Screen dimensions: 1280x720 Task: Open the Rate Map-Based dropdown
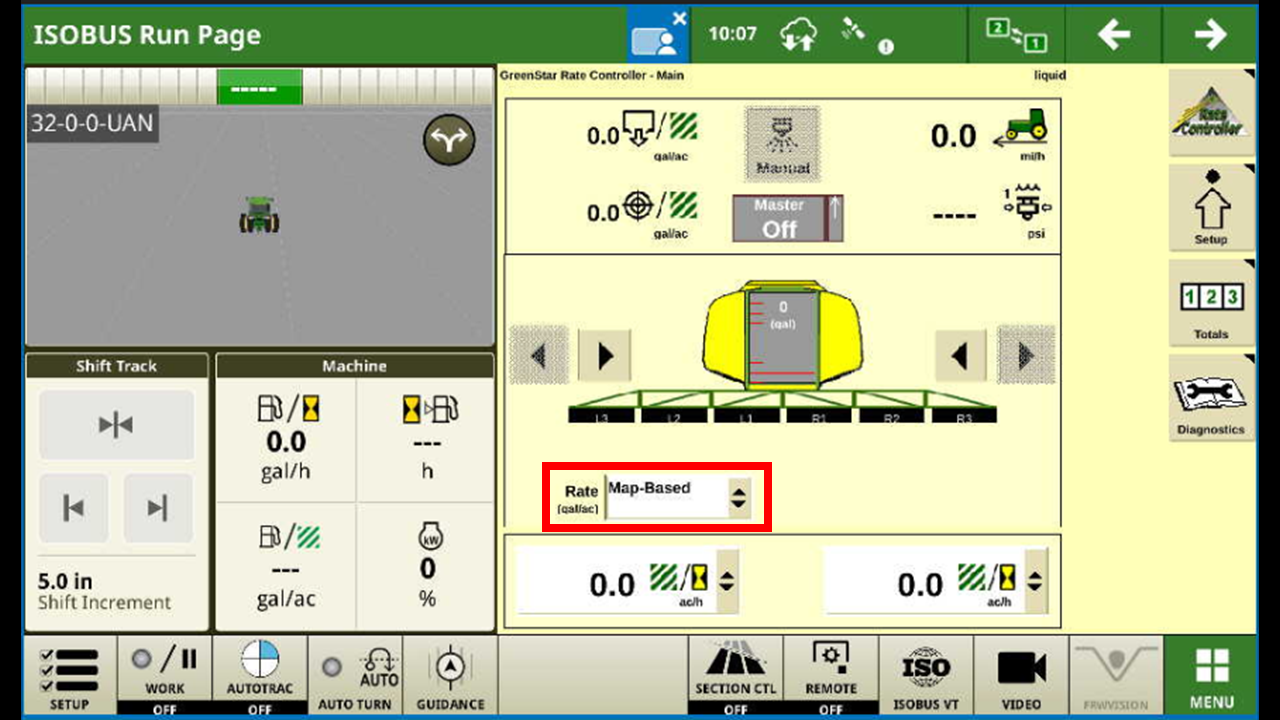click(678, 497)
